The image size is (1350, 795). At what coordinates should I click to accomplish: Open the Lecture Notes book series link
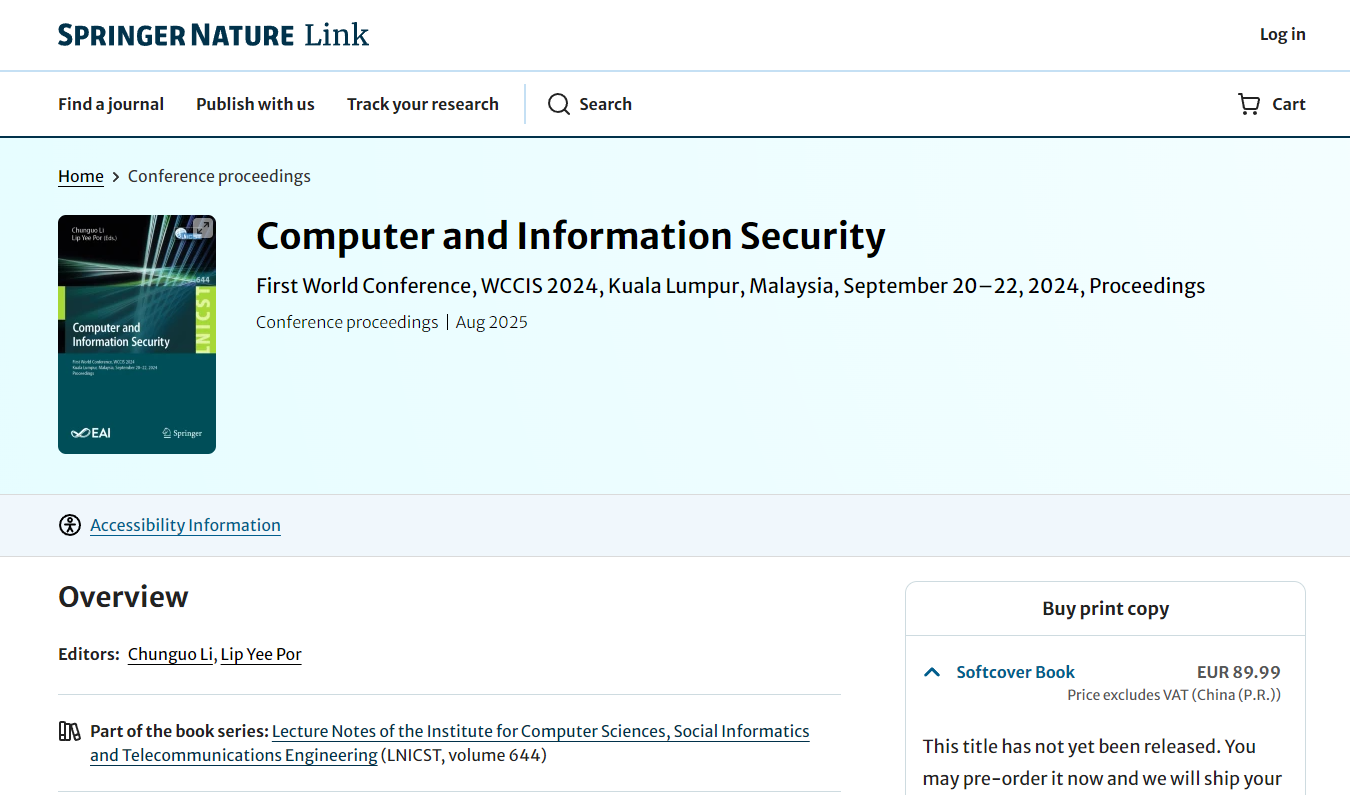point(450,743)
